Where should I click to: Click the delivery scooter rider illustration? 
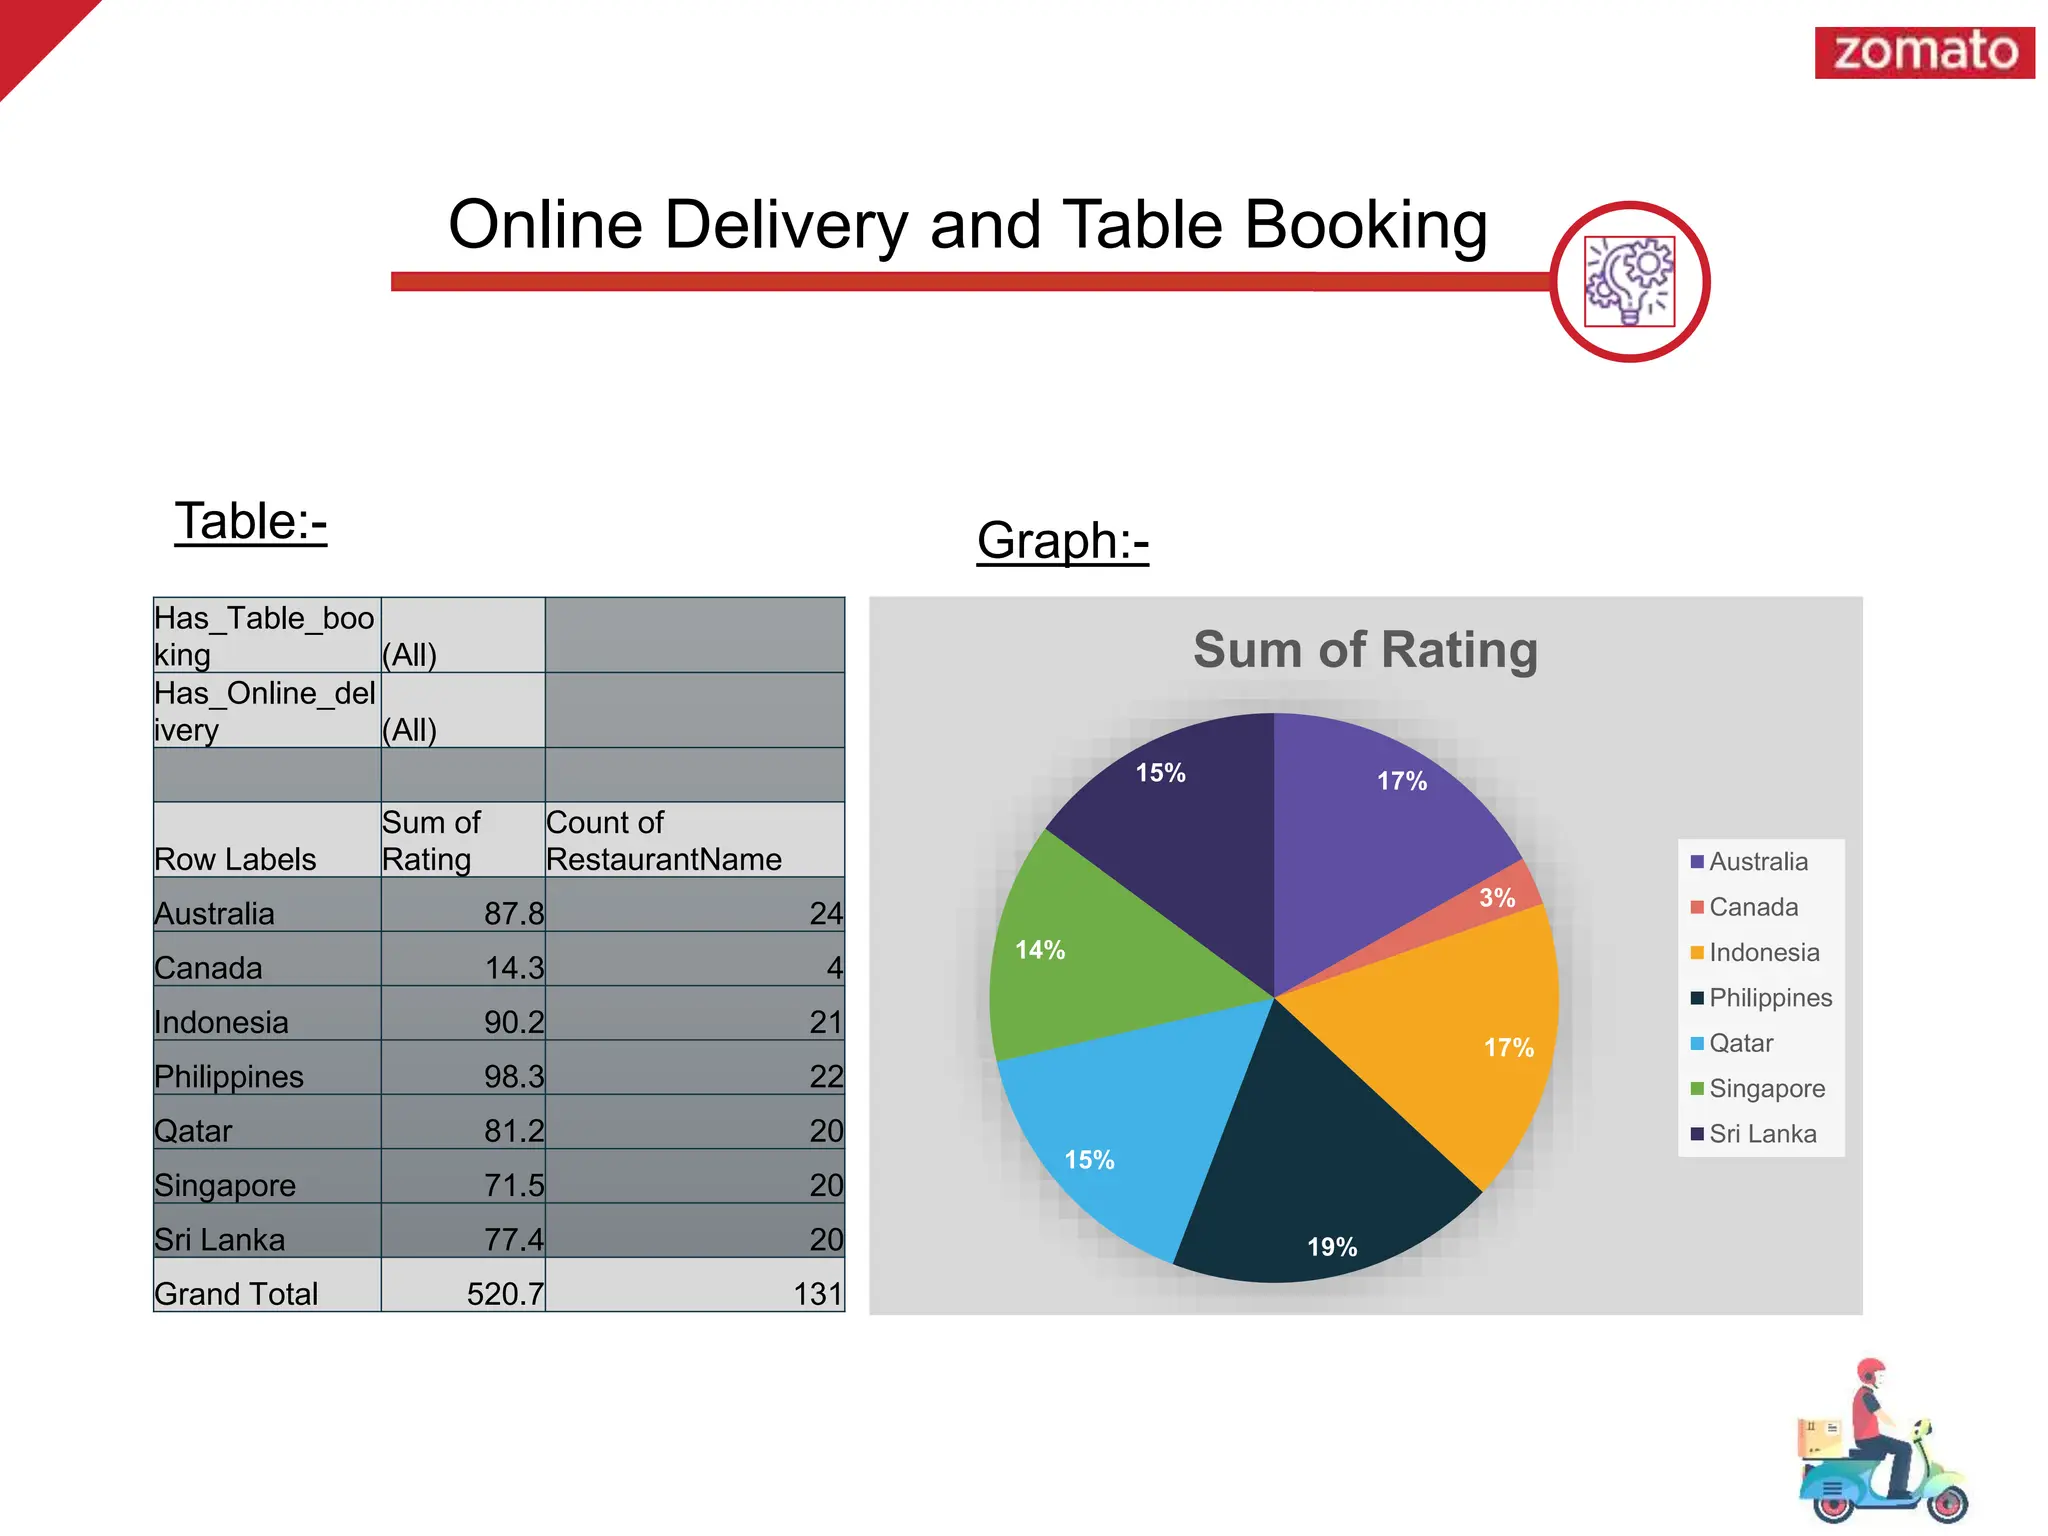pyautogui.click(x=1882, y=1440)
